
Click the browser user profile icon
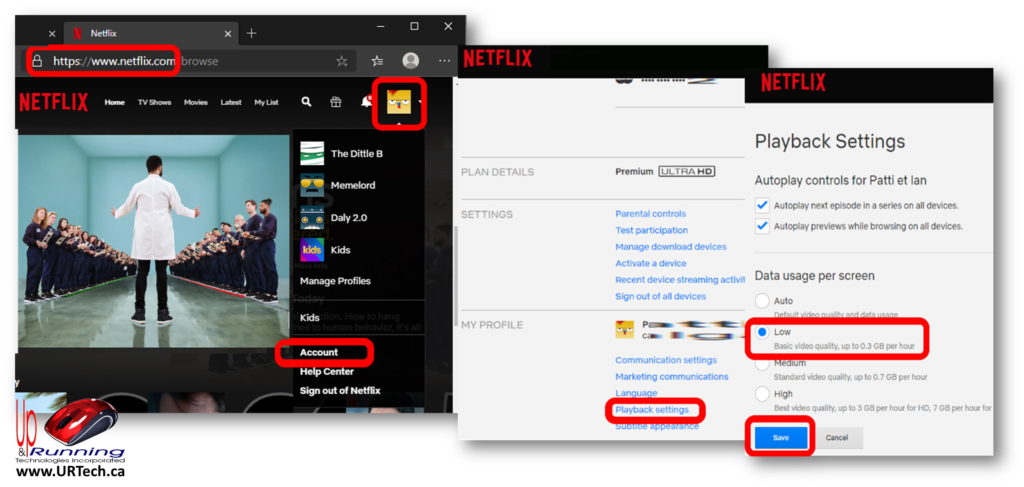coord(410,61)
